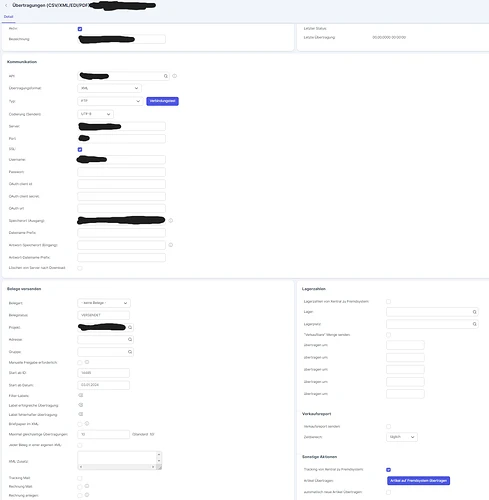Click the Passwort input field

pos(121,172)
